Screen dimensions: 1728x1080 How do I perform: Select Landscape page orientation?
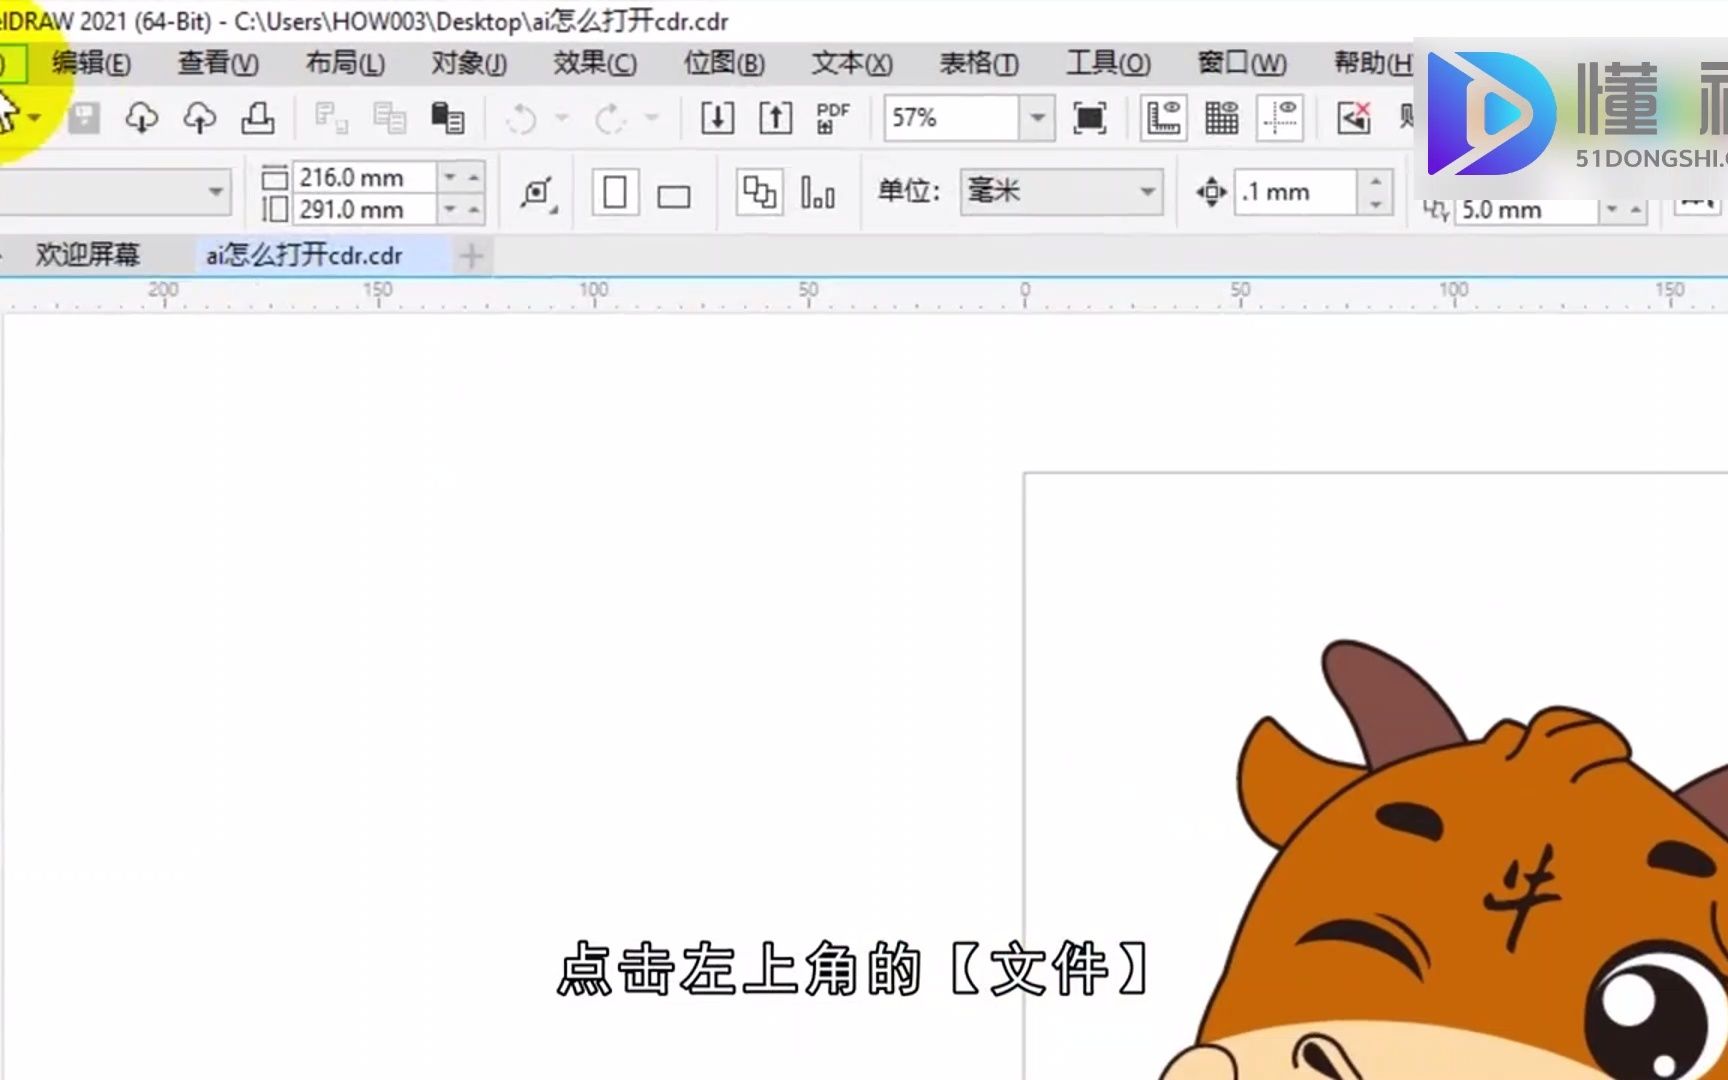[x=673, y=195]
